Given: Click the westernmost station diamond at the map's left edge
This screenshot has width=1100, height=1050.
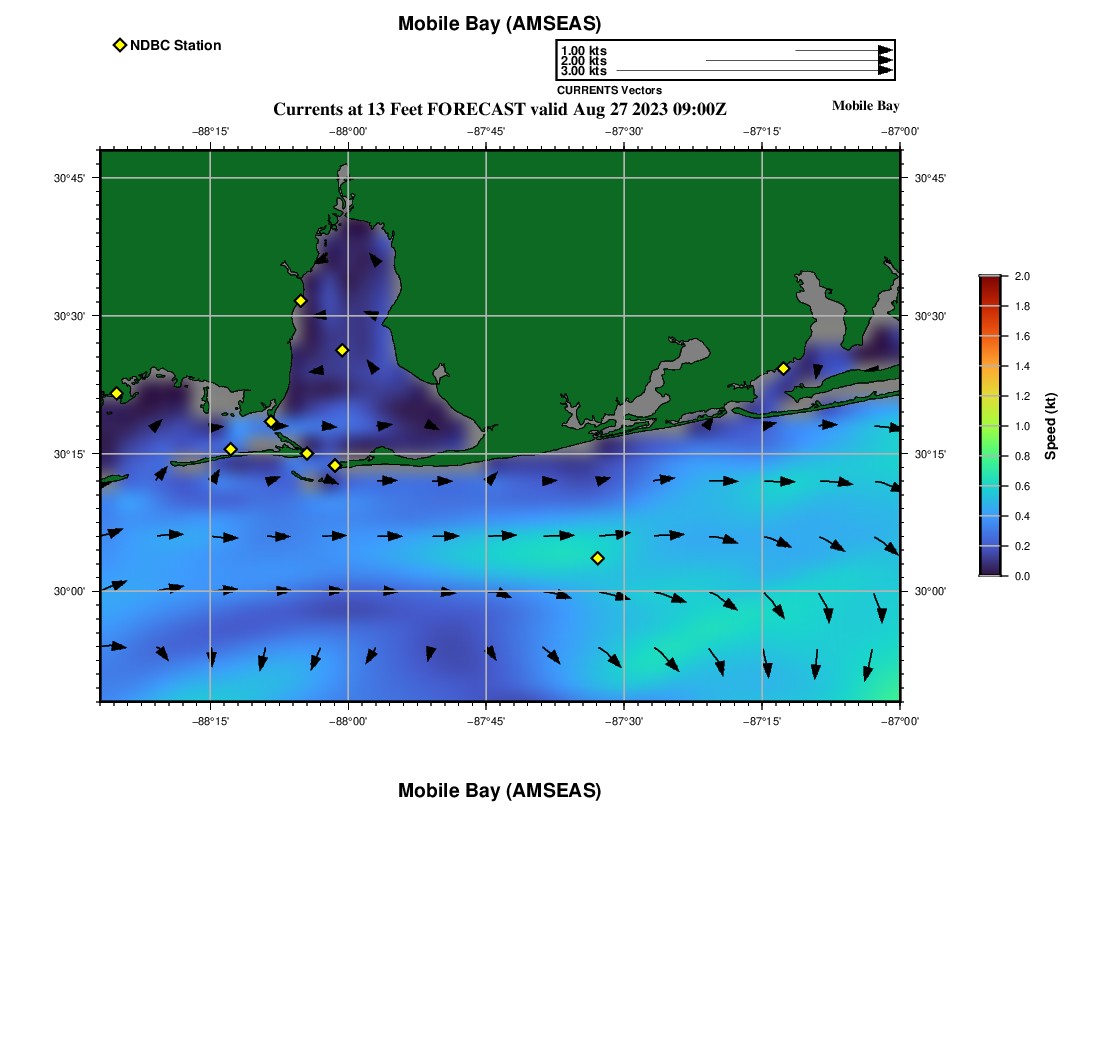Looking at the screenshot, I should pos(116,393).
